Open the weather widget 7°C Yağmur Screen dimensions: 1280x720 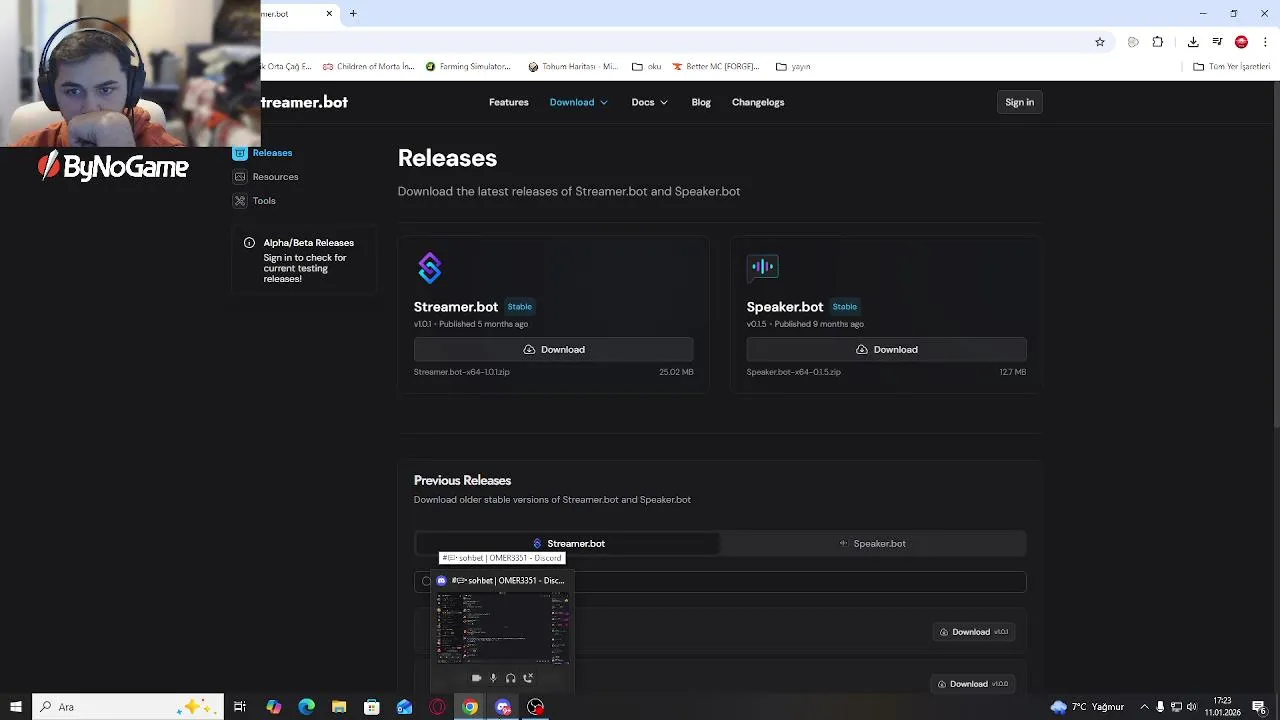tap(1088, 707)
